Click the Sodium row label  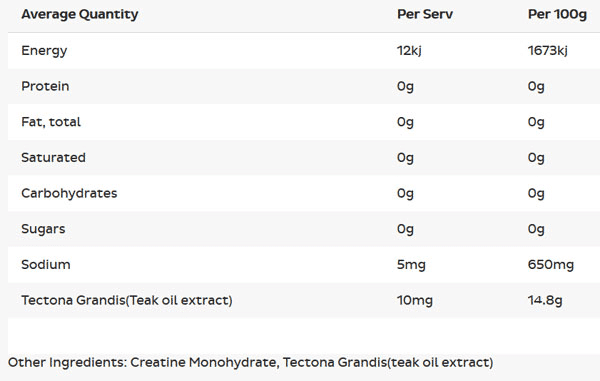(46, 265)
